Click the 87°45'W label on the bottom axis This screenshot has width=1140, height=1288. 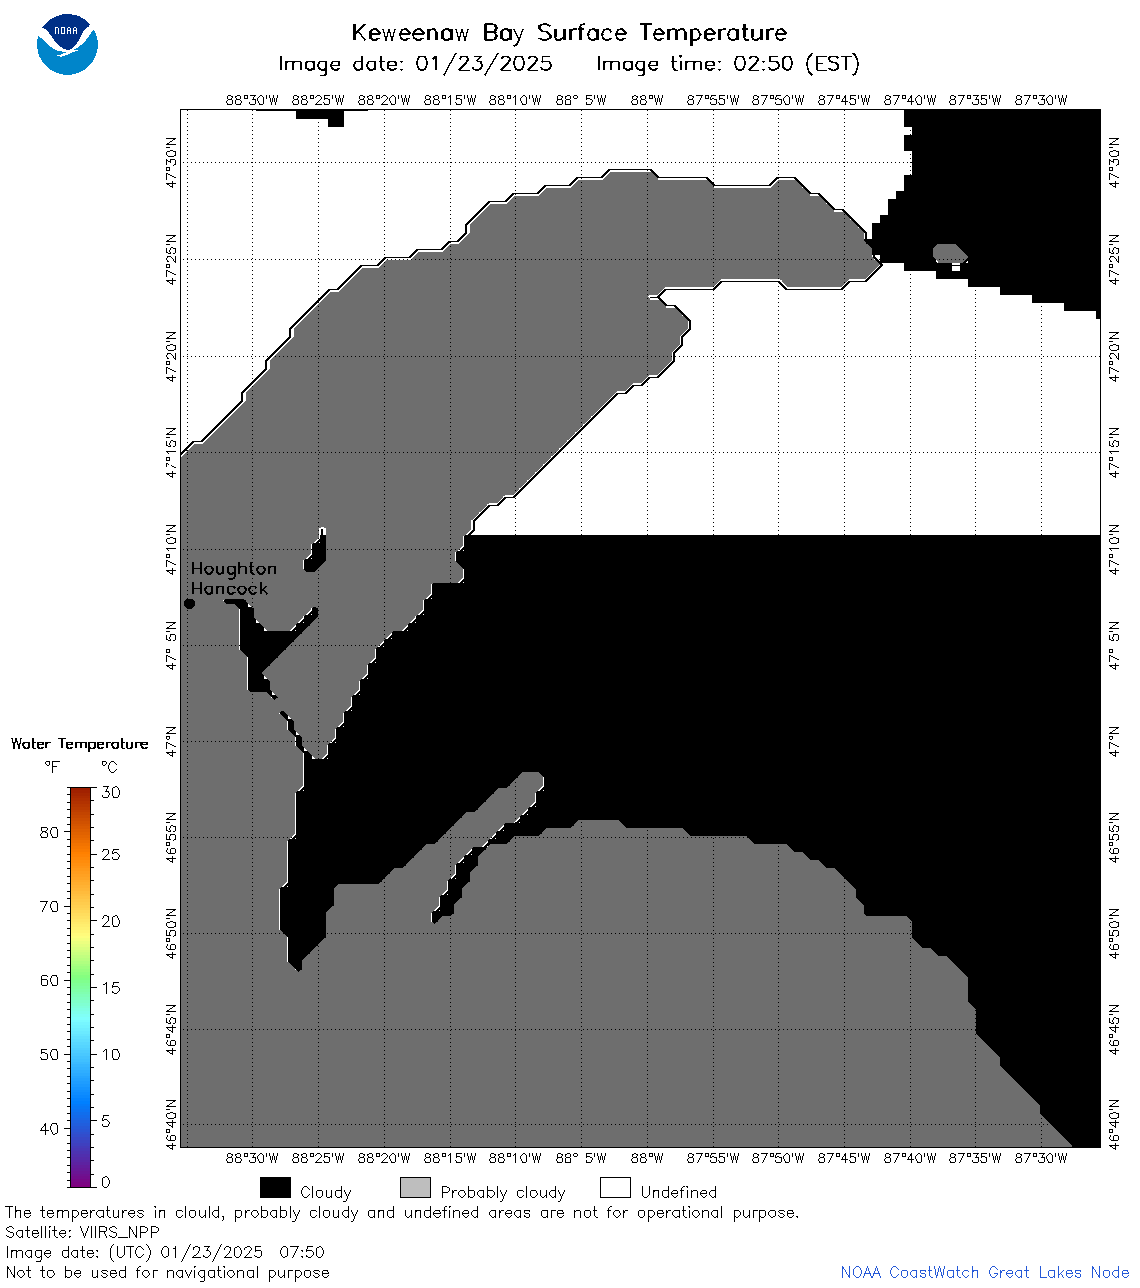point(844,1158)
